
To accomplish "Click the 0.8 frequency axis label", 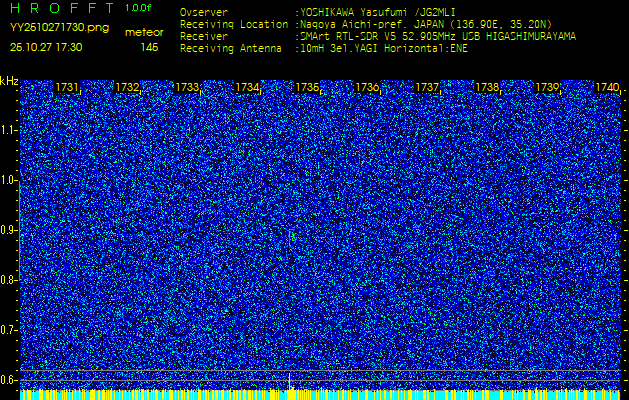I will coord(9,280).
